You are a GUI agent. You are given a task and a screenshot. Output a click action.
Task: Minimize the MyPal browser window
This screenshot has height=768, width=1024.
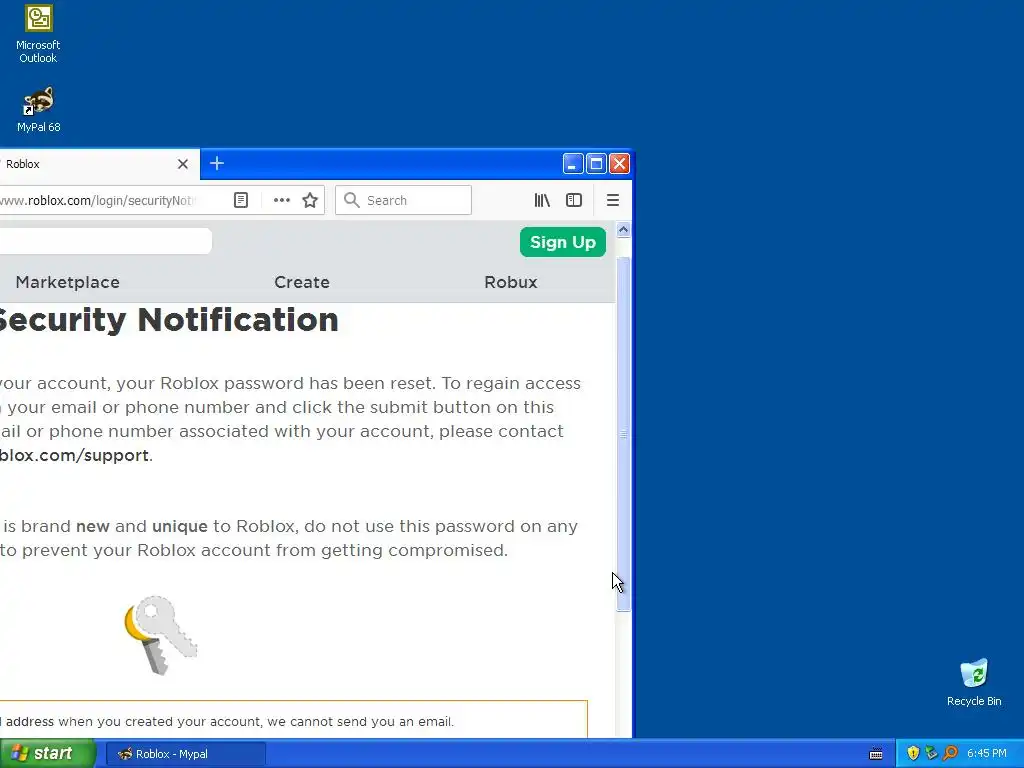tap(573, 163)
